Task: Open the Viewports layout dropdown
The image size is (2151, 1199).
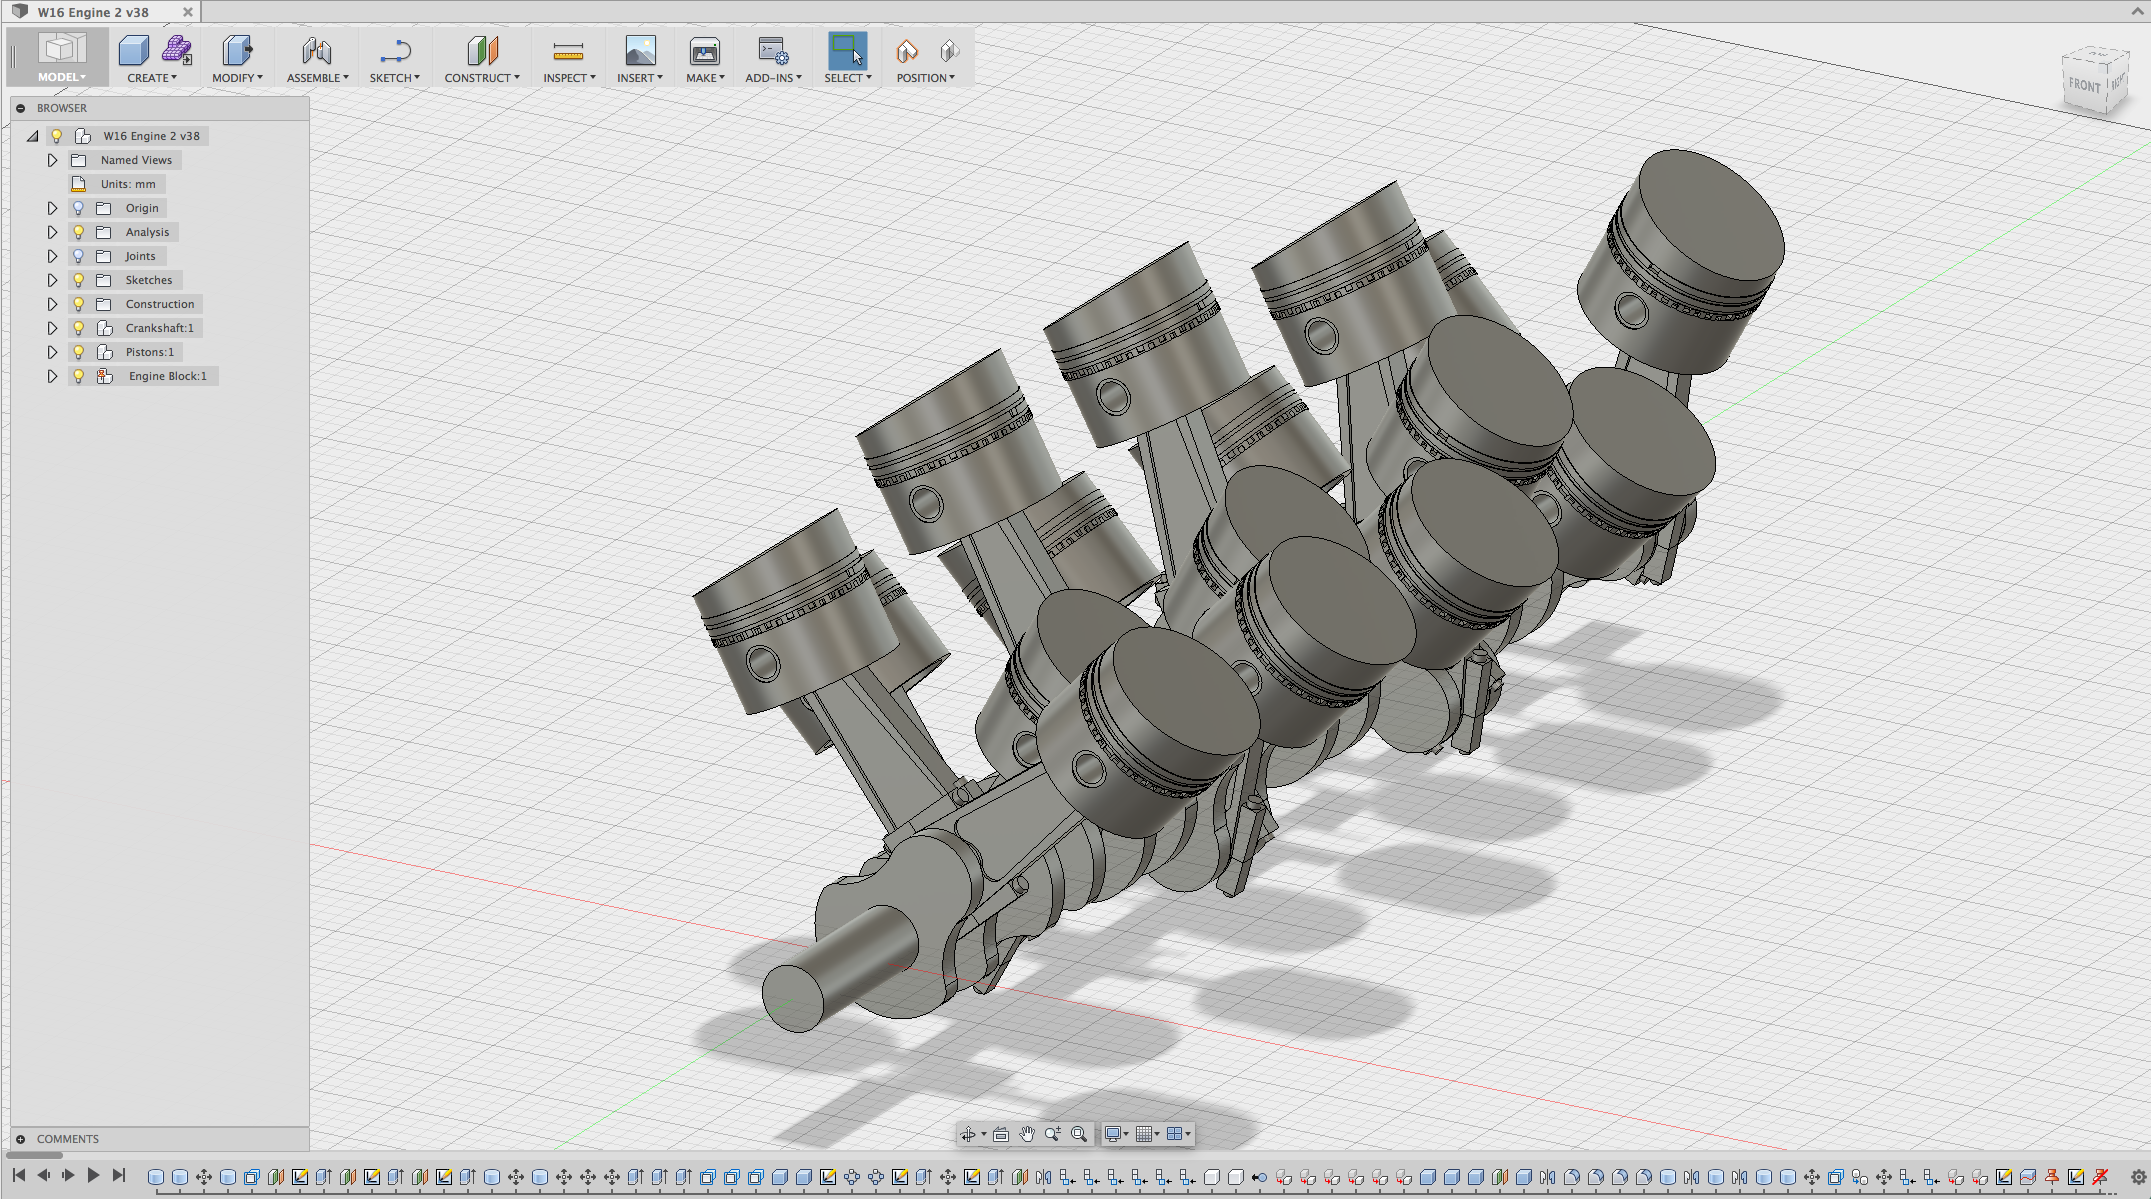Action: click(1178, 1134)
